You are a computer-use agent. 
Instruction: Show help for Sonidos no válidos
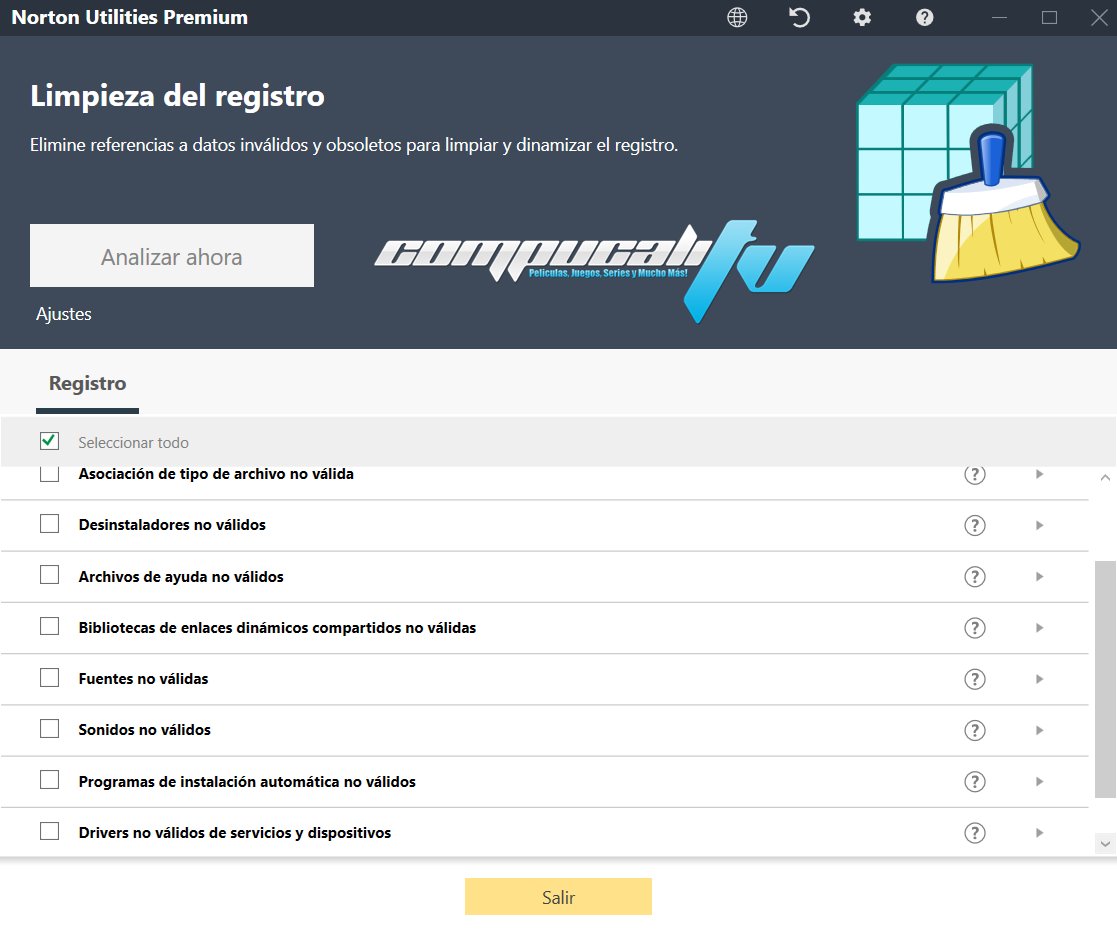click(975, 729)
